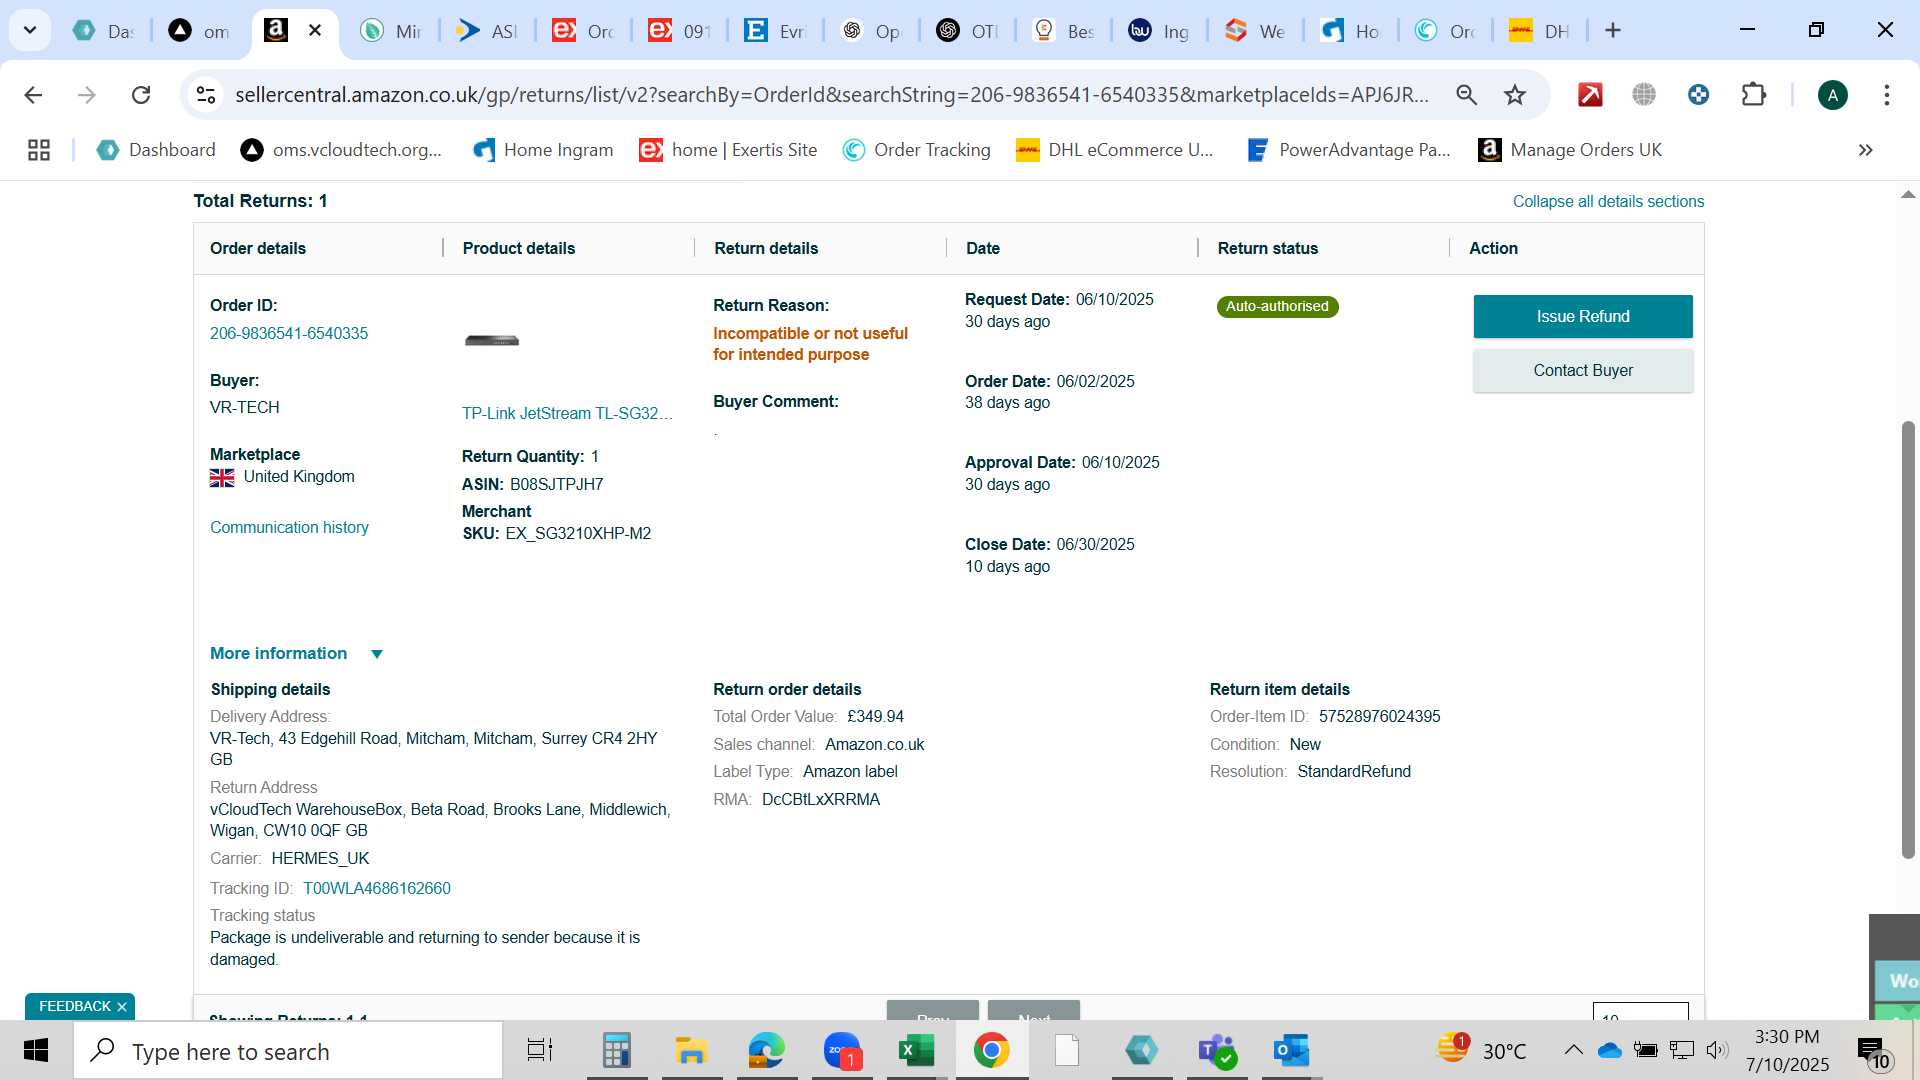This screenshot has width=1920, height=1080.
Task: Open Microsoft Edge from the taskbar
Action: click(x=767, y=1051)
